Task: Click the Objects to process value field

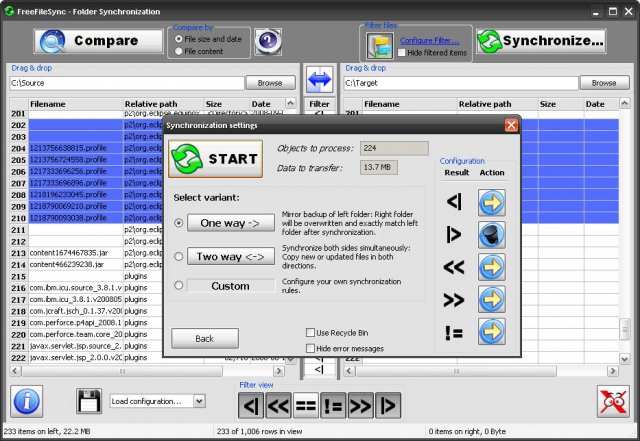Action: [394, 148]
